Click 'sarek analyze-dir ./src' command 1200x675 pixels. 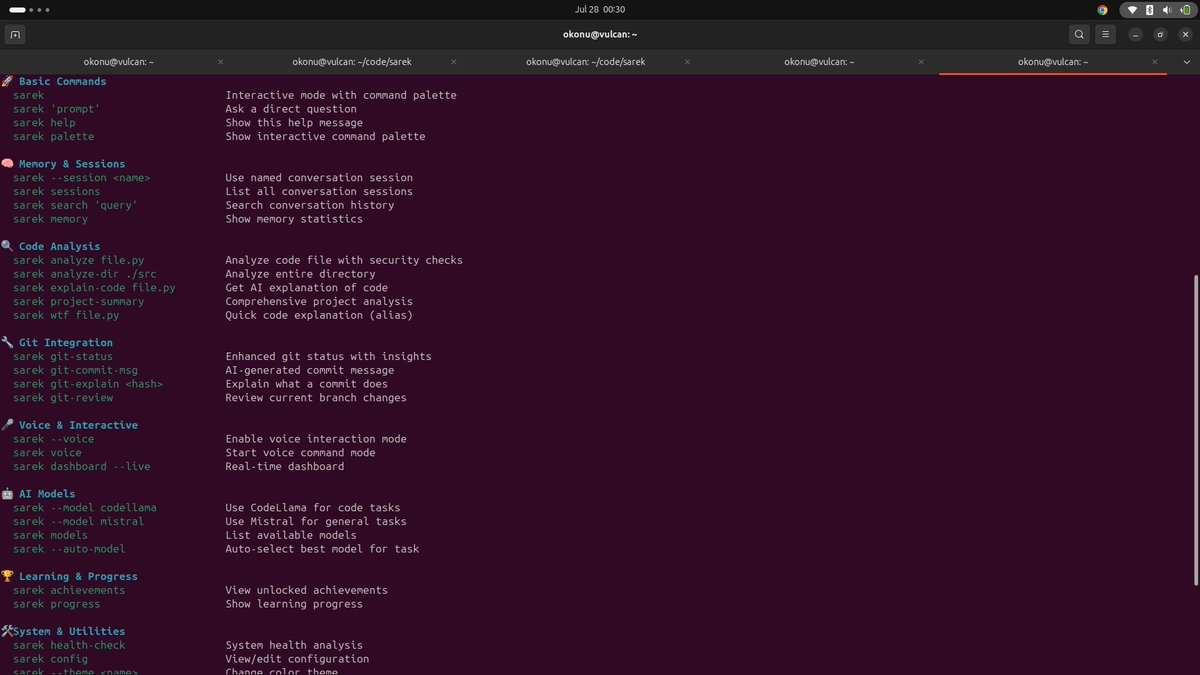(85, 274)
